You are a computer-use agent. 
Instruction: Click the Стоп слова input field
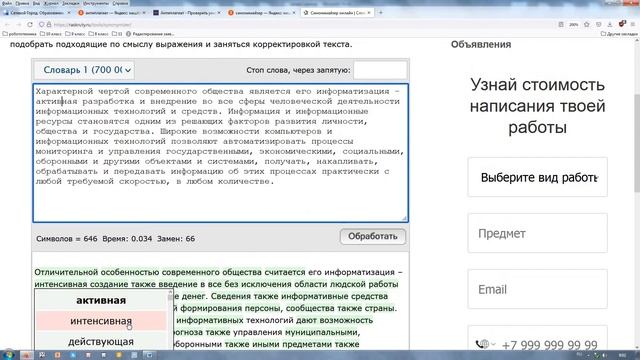click(x=380, y=70)
